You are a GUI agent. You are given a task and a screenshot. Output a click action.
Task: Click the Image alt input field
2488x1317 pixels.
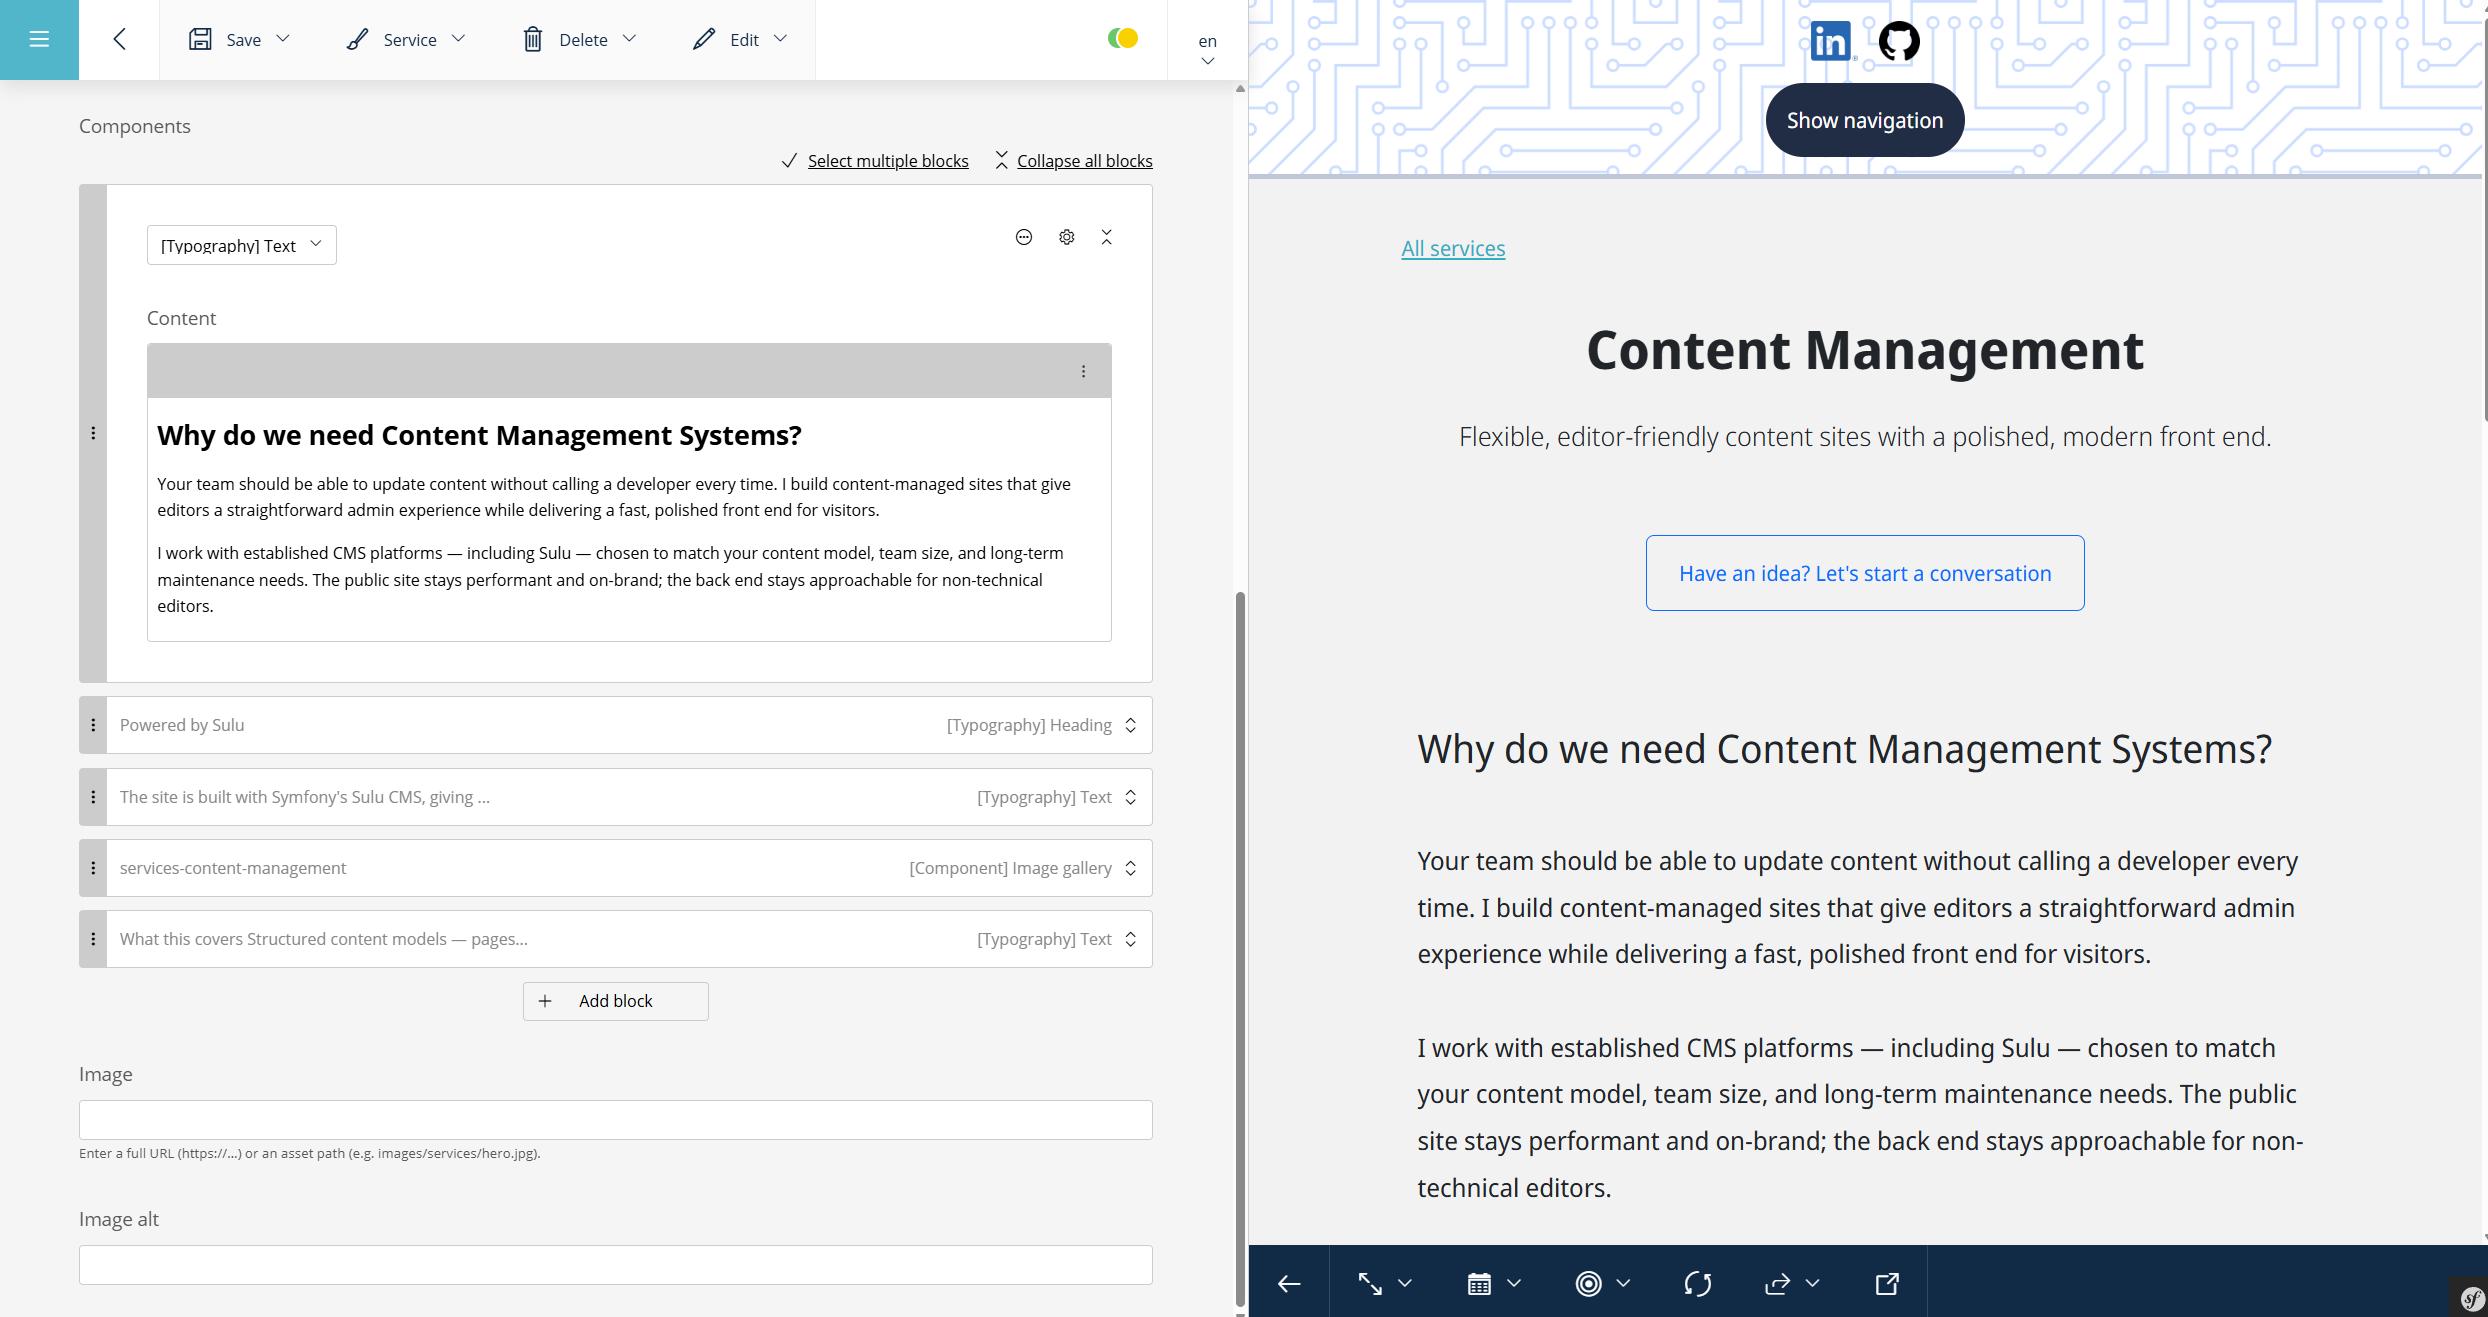click(616, 1265)
